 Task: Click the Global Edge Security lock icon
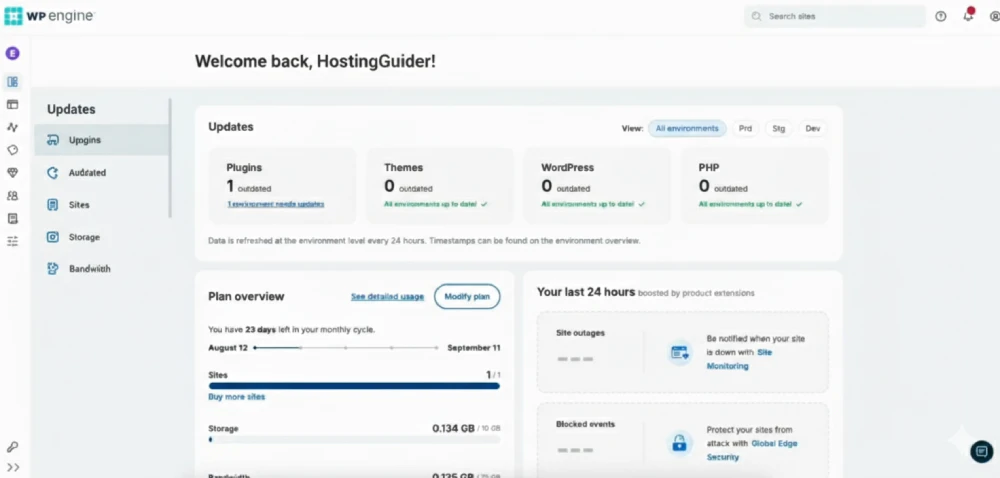680,443
